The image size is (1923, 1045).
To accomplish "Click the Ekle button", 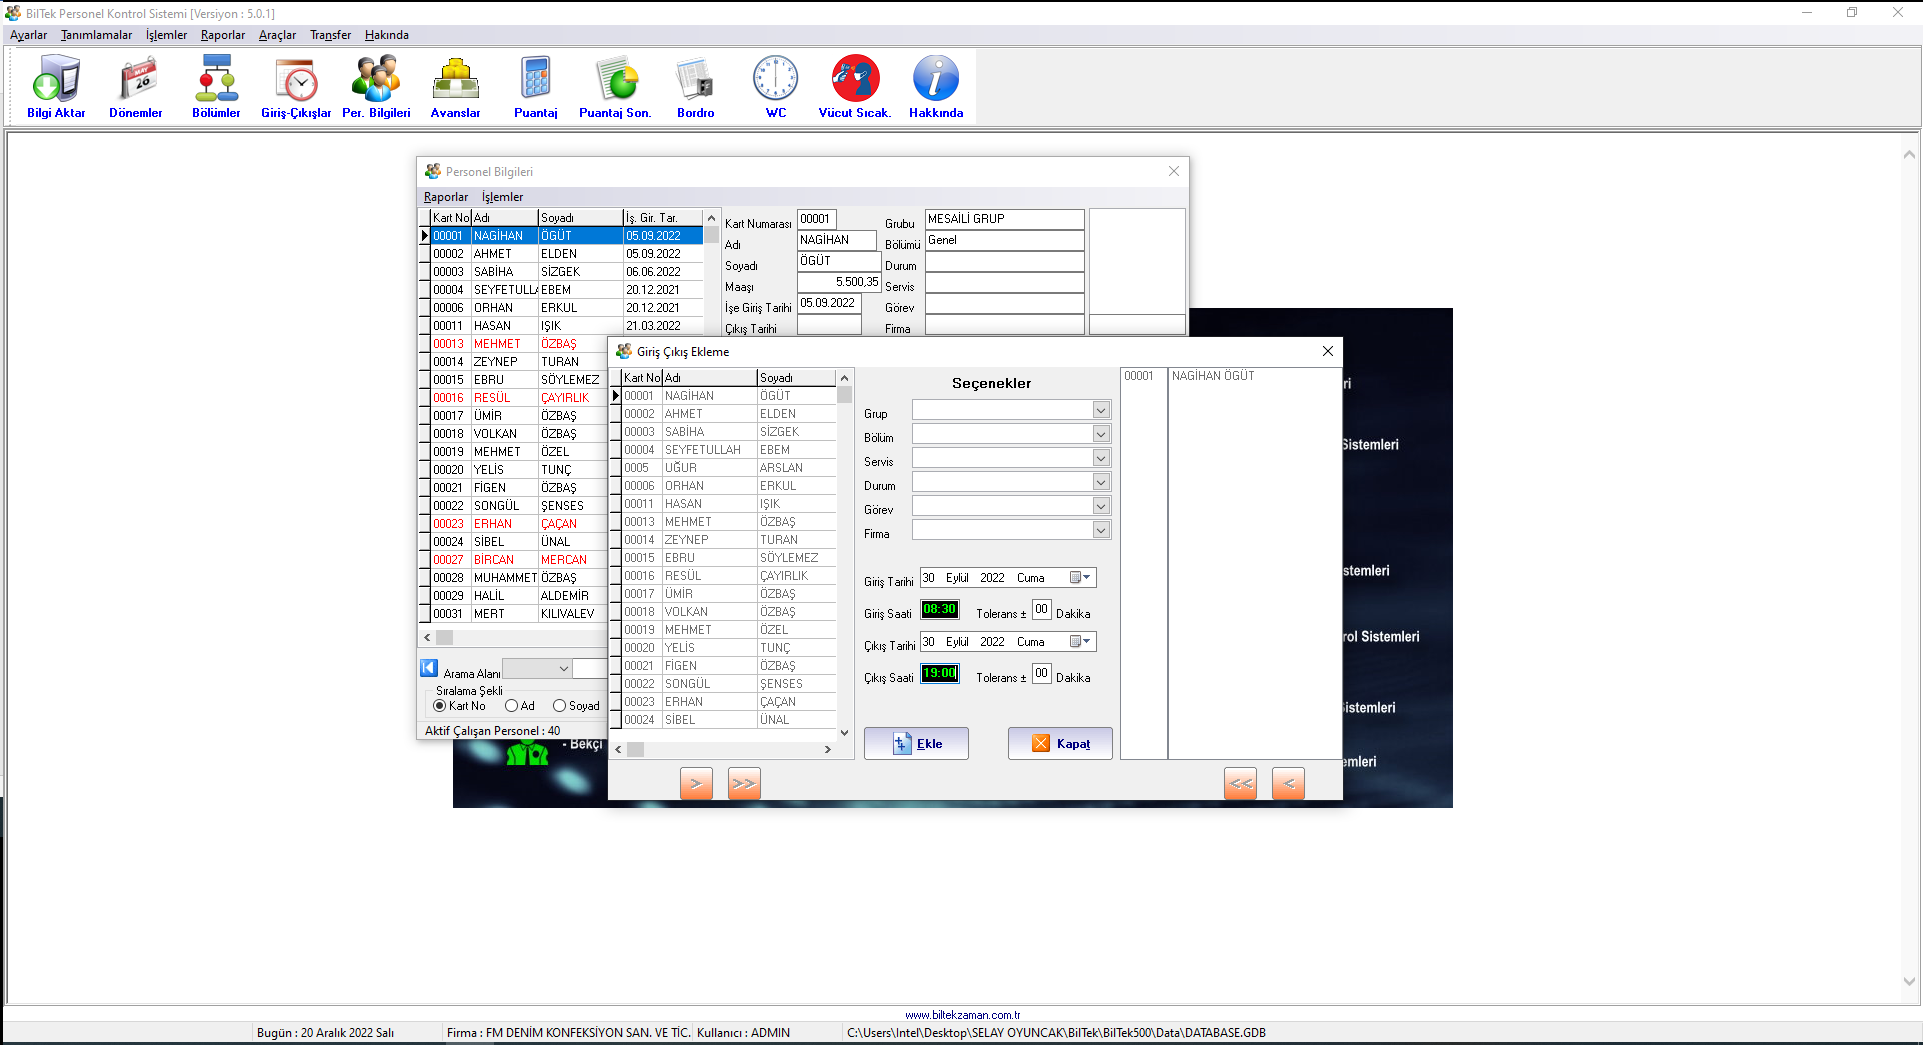I will coord(916,743).
